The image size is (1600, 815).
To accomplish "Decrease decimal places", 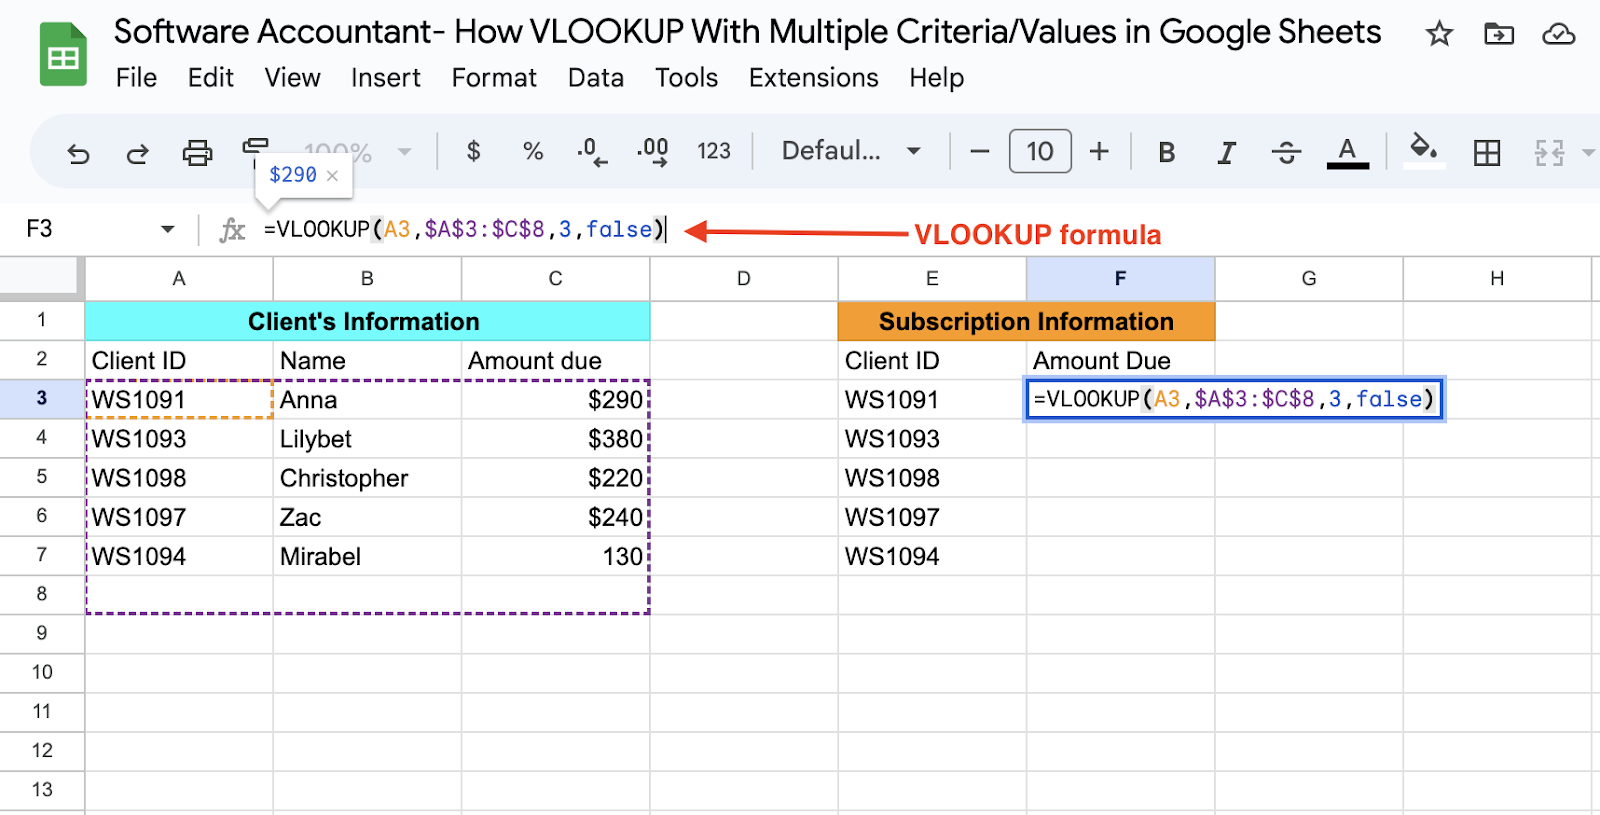I will [592, 151].
